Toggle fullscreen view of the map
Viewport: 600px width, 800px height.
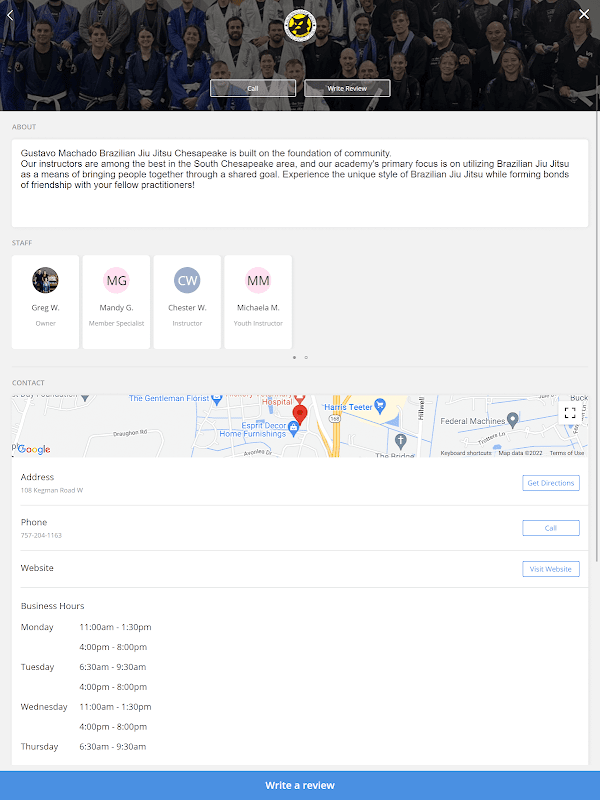tap(570, 413)
